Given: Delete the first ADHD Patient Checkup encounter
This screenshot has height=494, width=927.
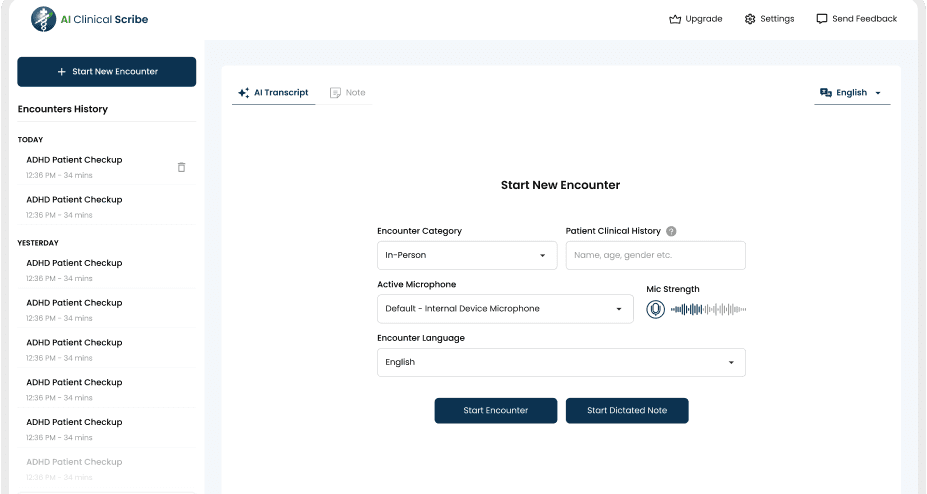Looking at the screenshot, I should 181,167.
